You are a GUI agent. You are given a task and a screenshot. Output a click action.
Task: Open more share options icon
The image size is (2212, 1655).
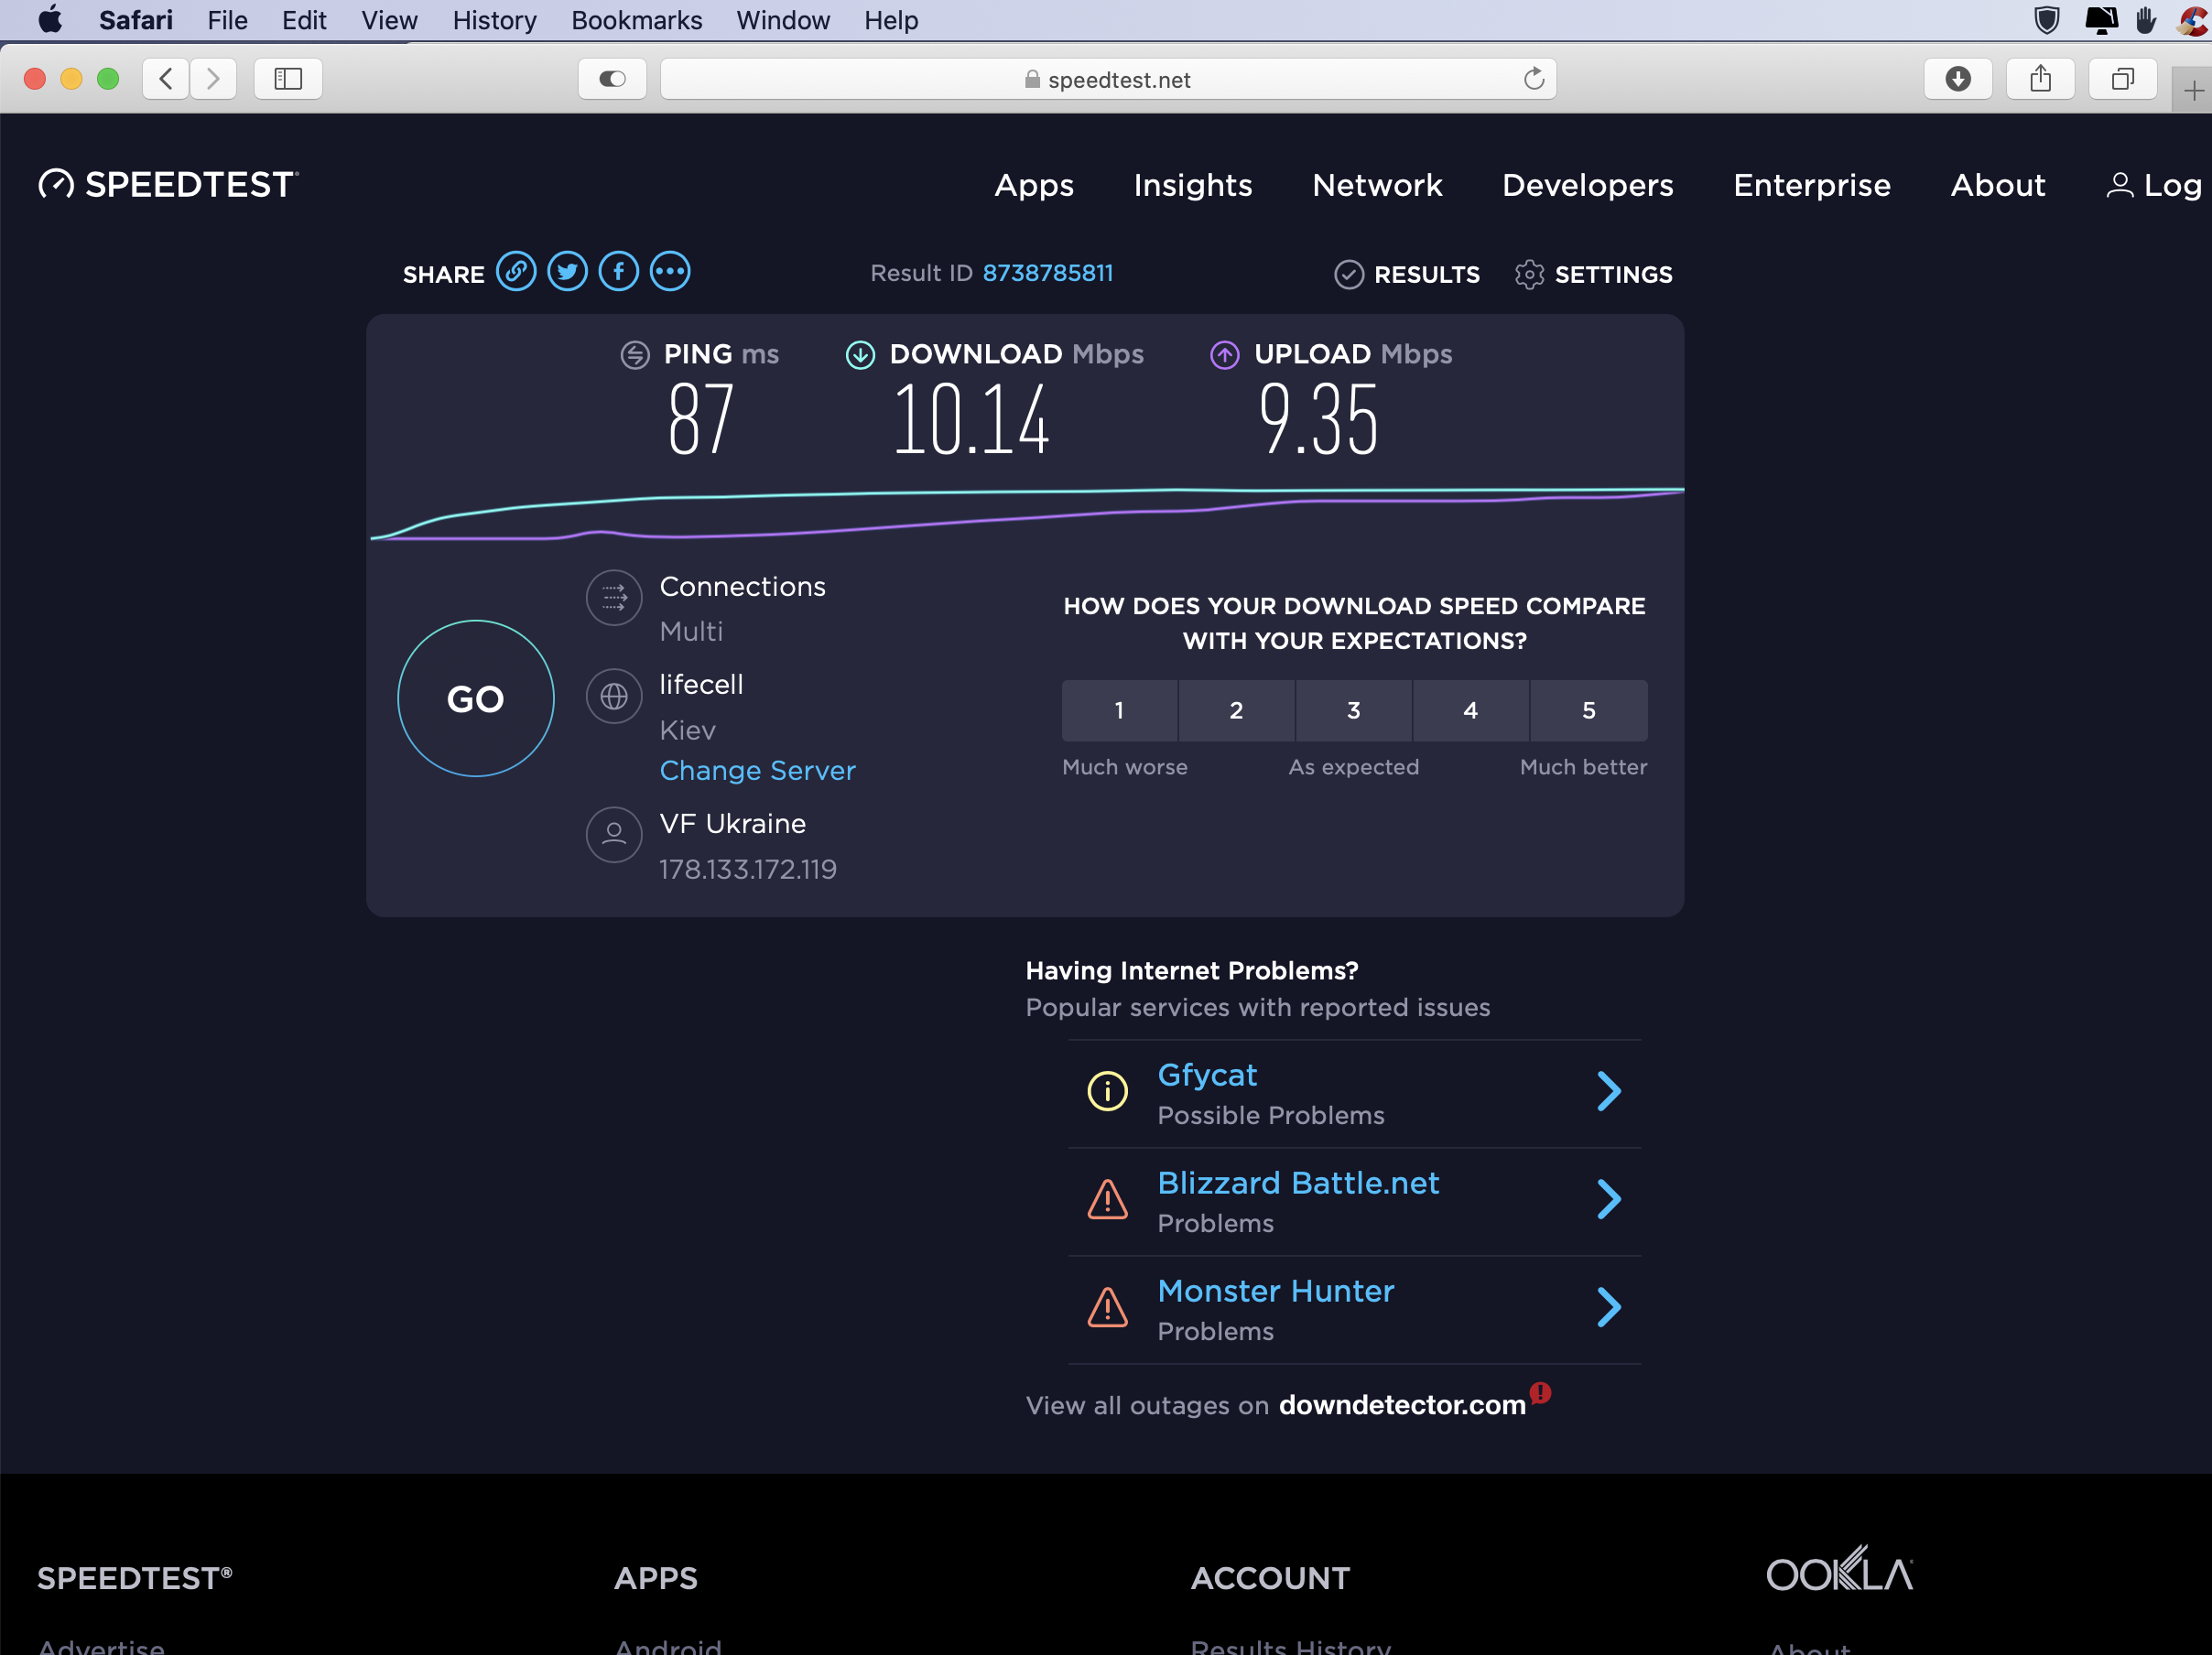pos(670,272)
